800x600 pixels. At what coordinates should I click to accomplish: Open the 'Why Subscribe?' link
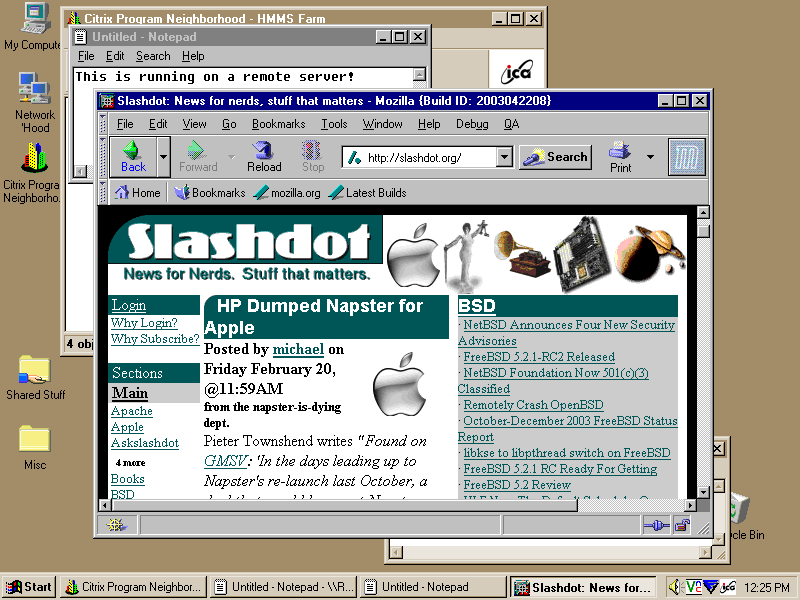pyautogui.click(x=155, y=339)
